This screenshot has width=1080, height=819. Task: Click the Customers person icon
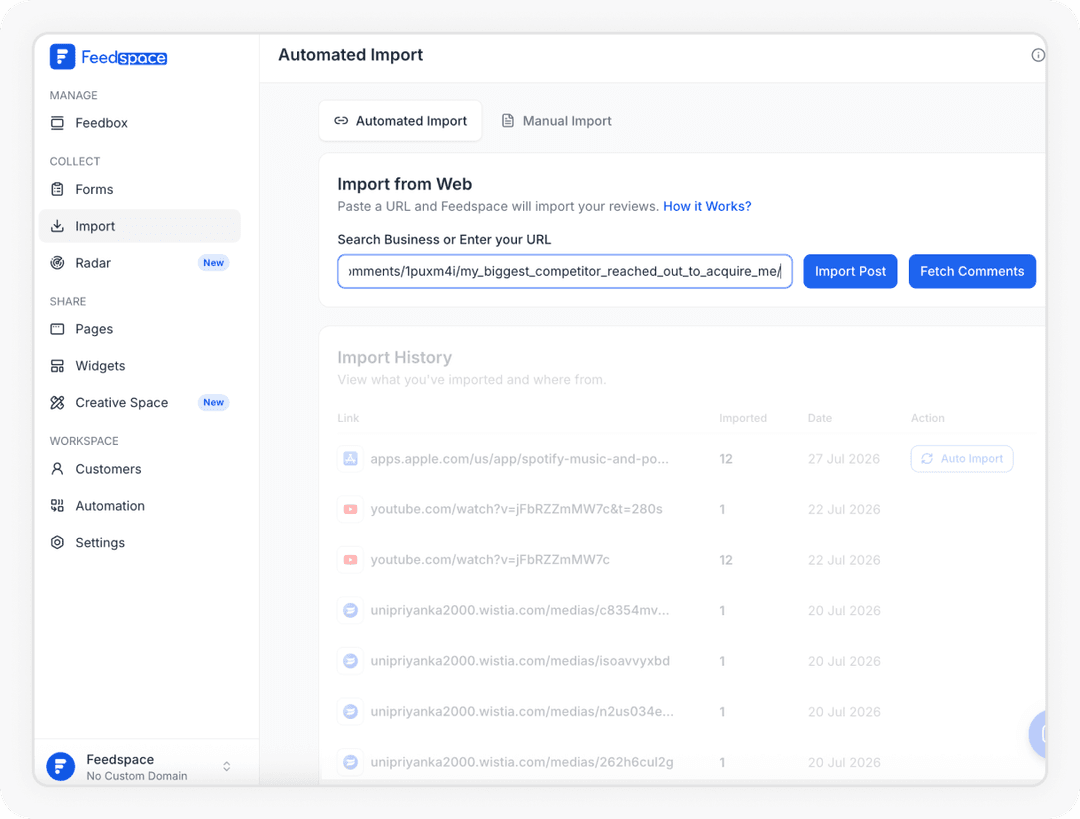click(x=57, y=469)
